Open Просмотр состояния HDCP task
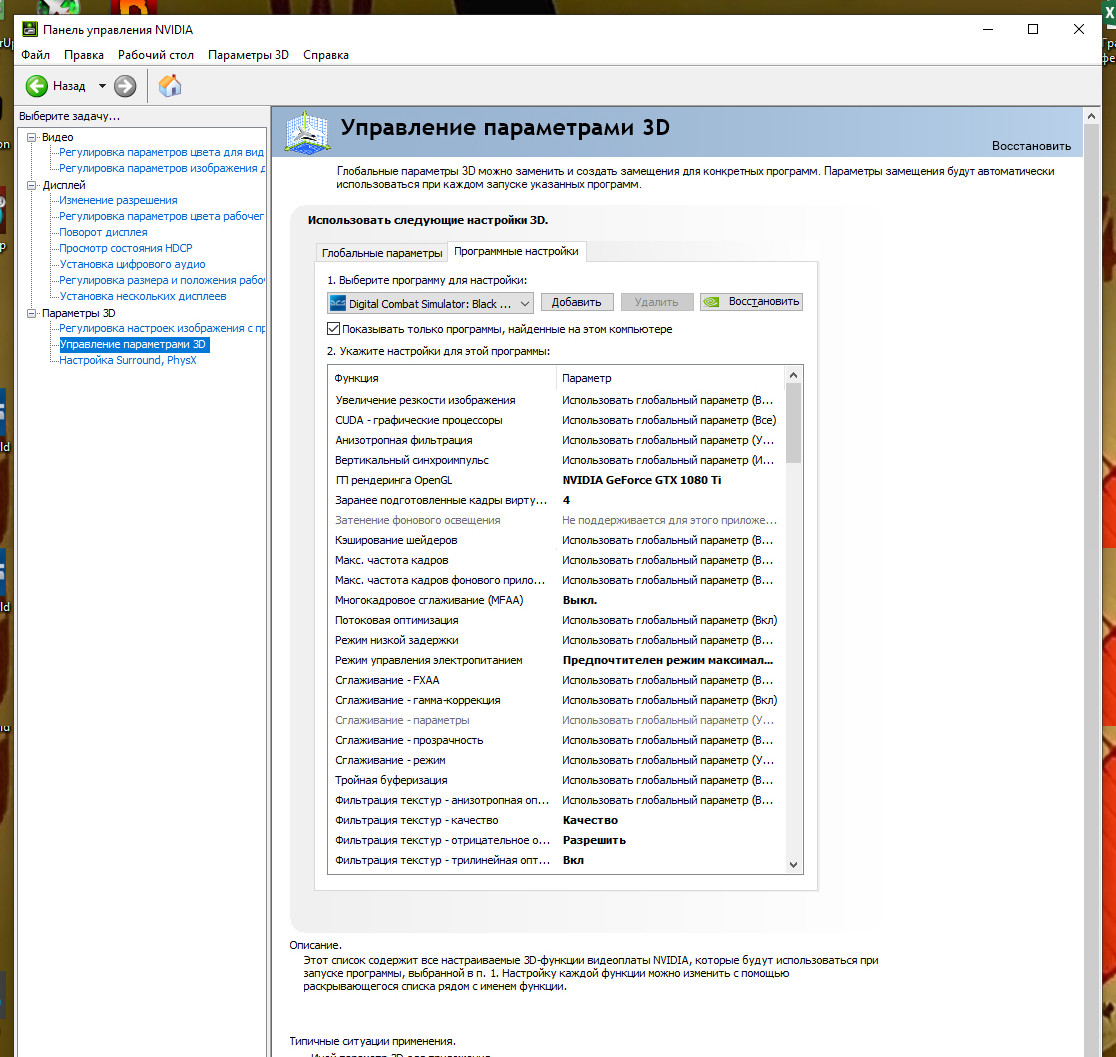 [x=125, y=248]
